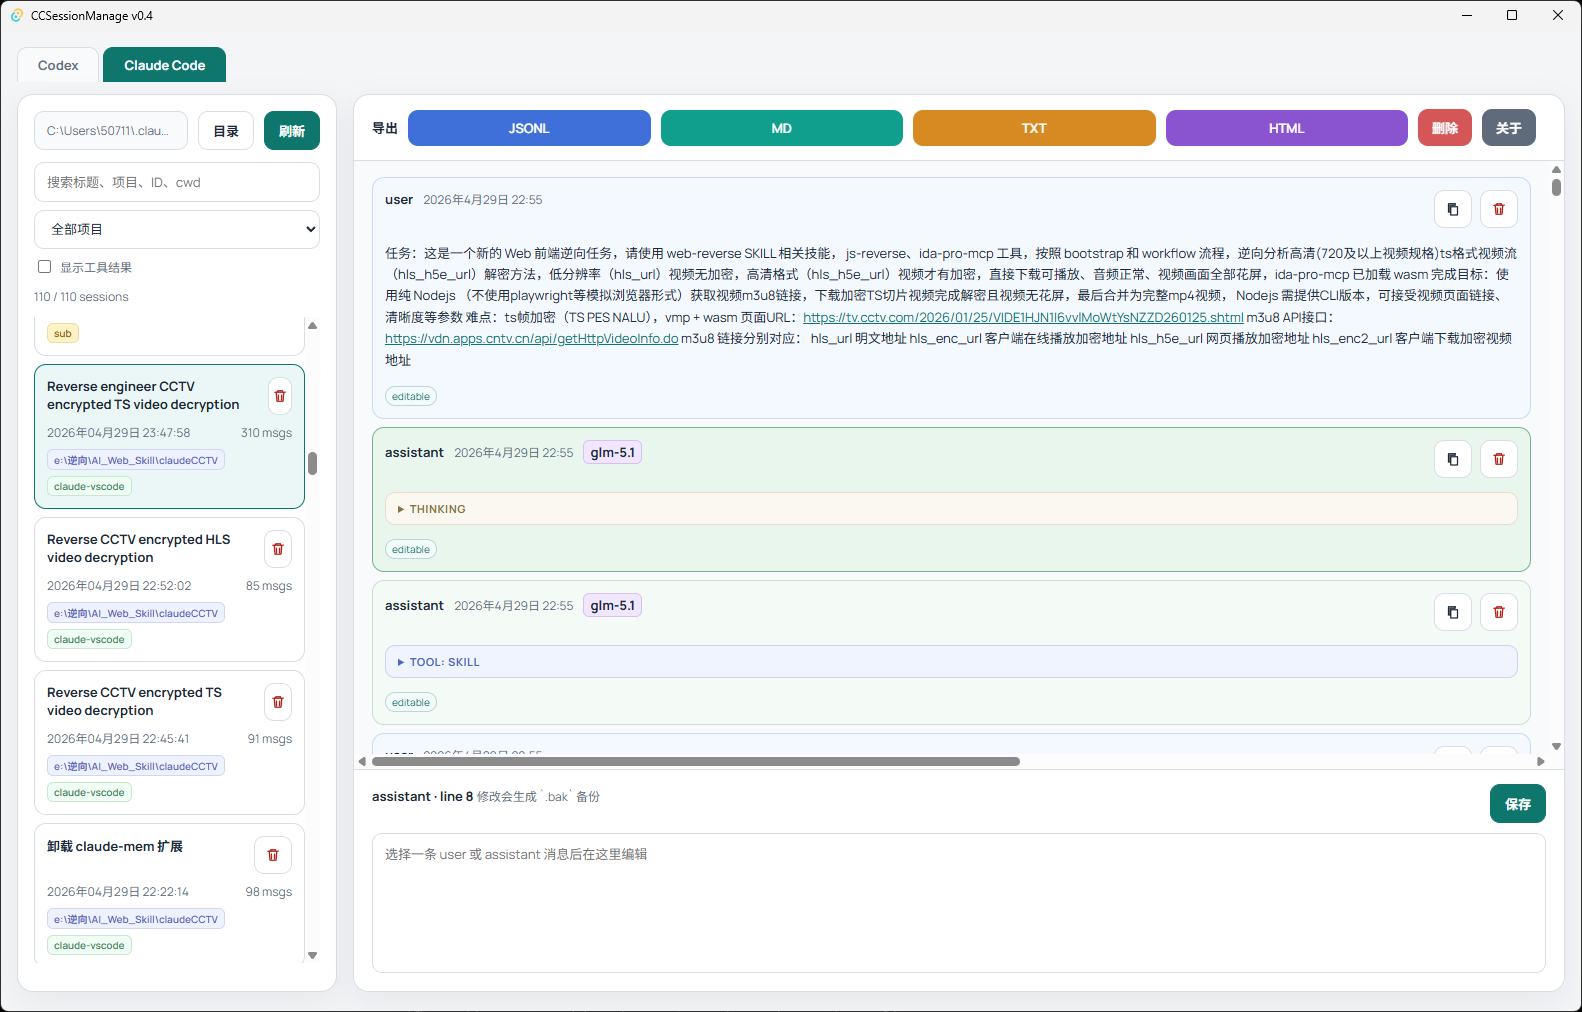Click the session list scroll-up arrow

[x=312, y=325]
